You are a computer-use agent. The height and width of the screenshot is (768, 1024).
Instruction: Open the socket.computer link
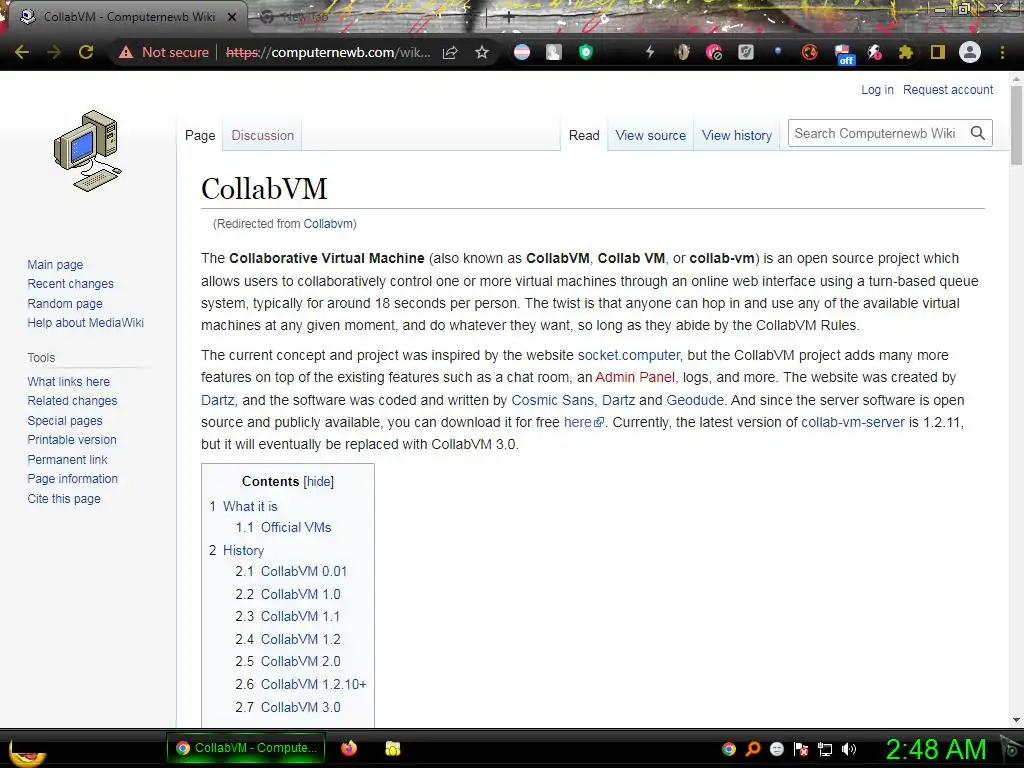[628, 355]
